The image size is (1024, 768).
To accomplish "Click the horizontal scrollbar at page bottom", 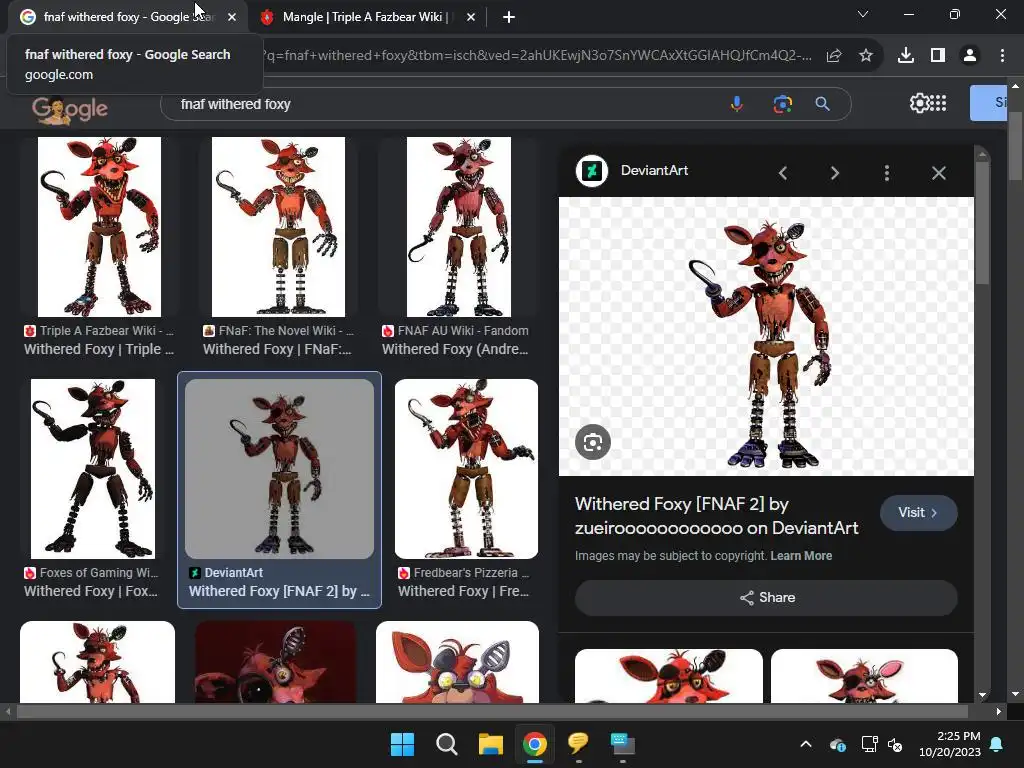I will click(x=492, y=711).
